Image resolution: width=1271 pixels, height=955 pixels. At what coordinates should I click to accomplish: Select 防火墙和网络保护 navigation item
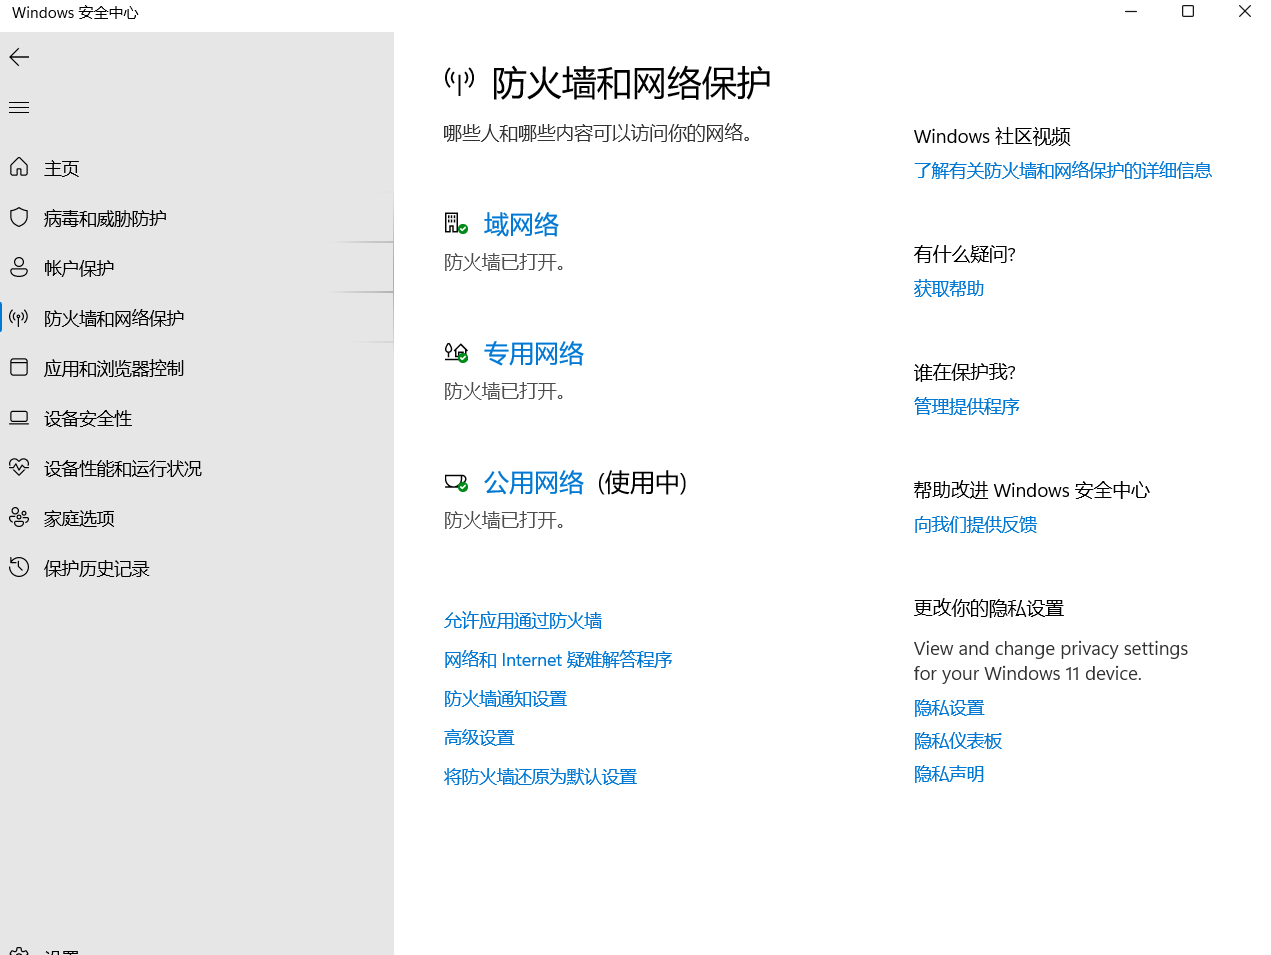pyautogui.click(x=197, y=318)
